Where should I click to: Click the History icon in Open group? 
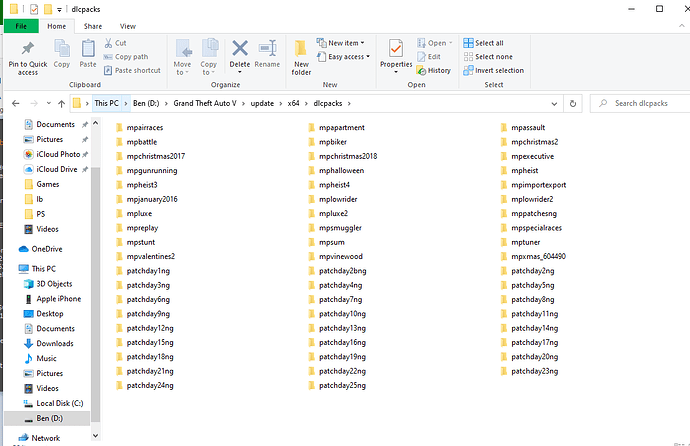click(x=433, y=71)
